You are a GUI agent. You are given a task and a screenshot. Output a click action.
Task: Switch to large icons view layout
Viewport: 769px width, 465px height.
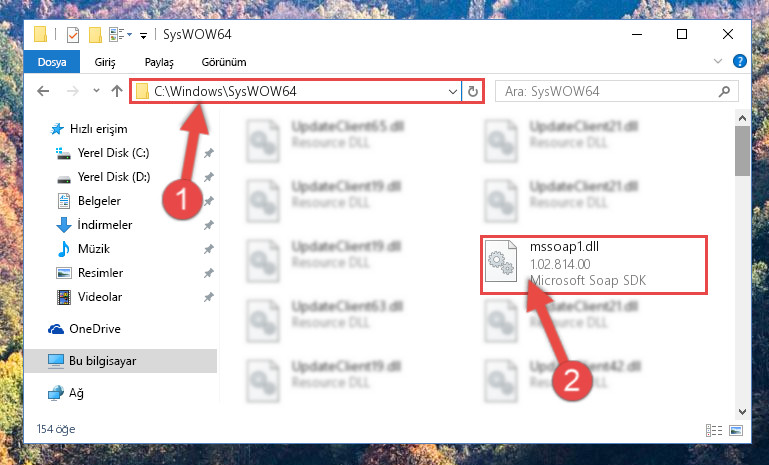[736, 430]
